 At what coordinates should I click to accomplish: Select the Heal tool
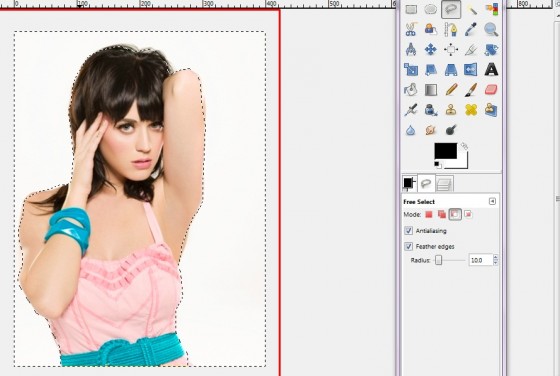[x=471, y=110]
